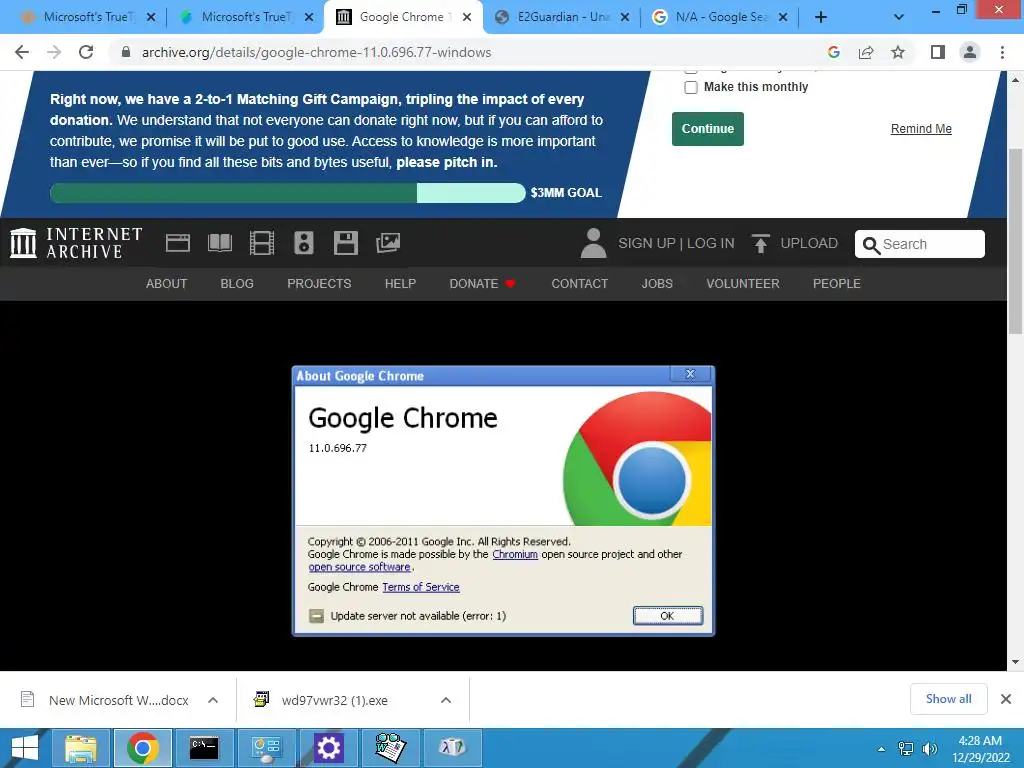Open the Images icon in archive nav
This screenshot has height=768, width=1024.
pyautogui.click(x=388, y=243)
